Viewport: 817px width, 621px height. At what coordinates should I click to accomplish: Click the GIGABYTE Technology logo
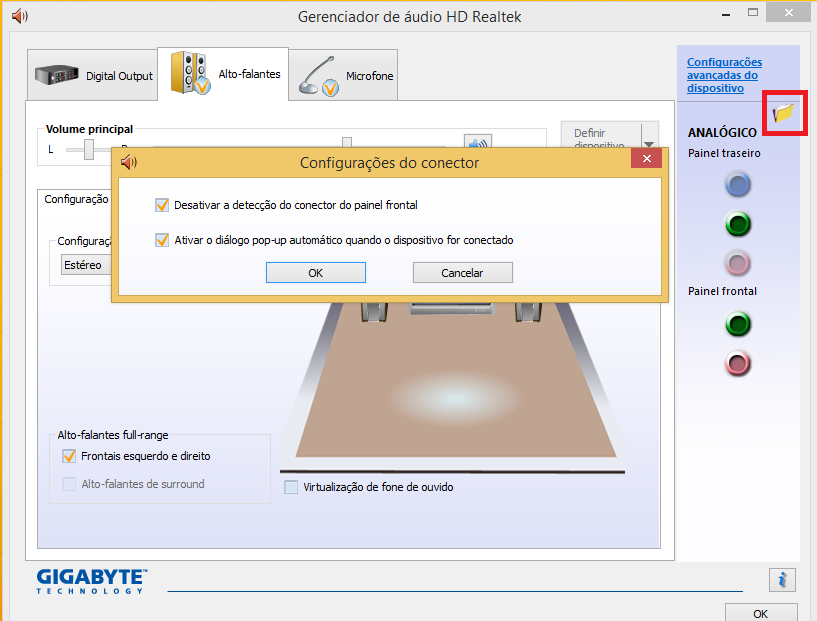tap(92, 581)
